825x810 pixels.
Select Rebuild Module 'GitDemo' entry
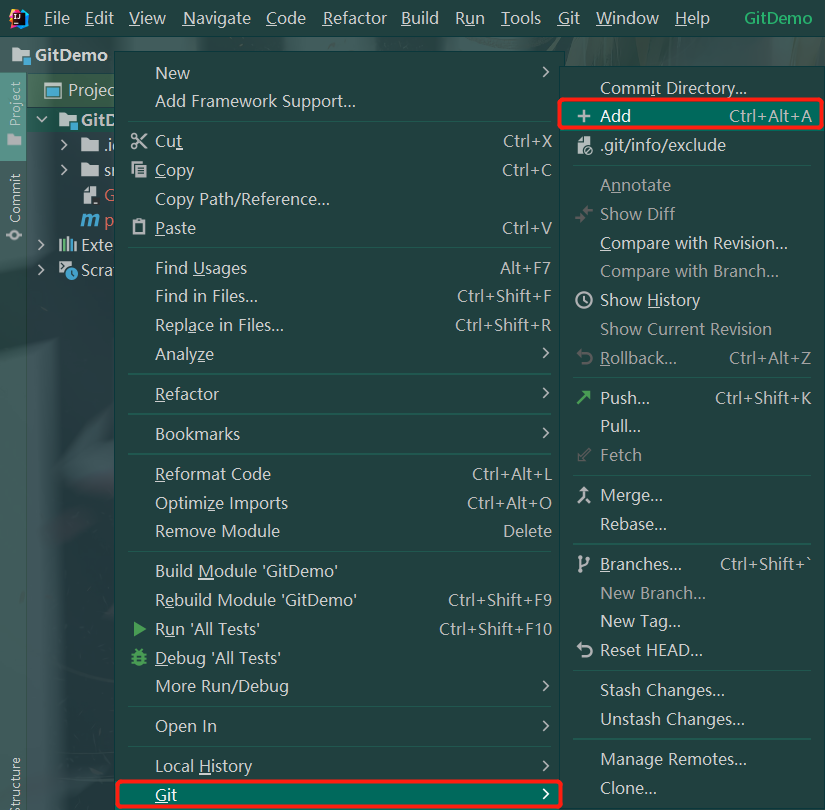(x=339, y=599)
